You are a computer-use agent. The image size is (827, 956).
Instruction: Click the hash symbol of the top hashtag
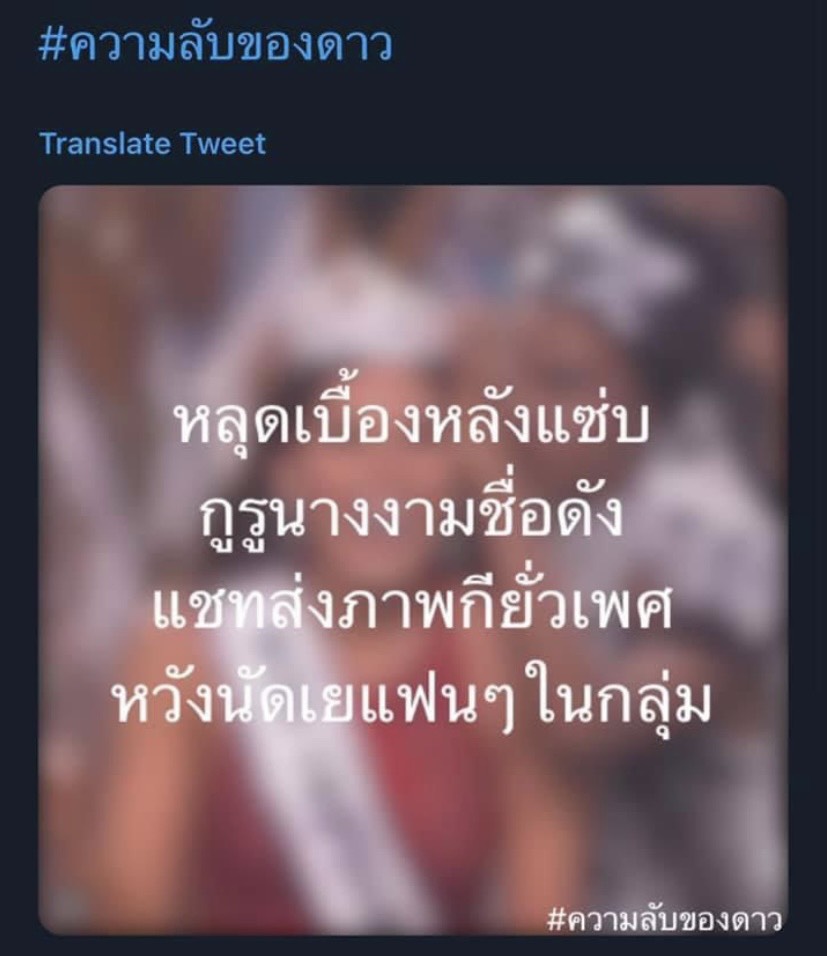click(x=52, y=45)
